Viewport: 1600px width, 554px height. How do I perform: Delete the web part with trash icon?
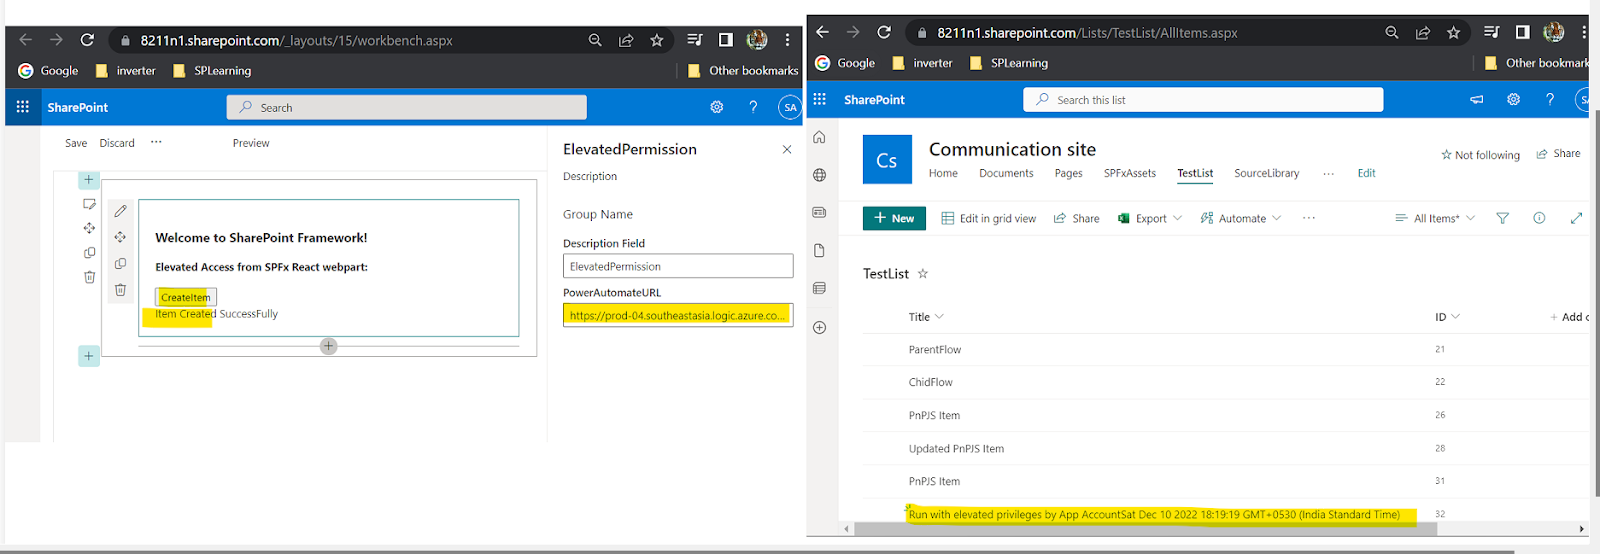click(x=120, y=290)
